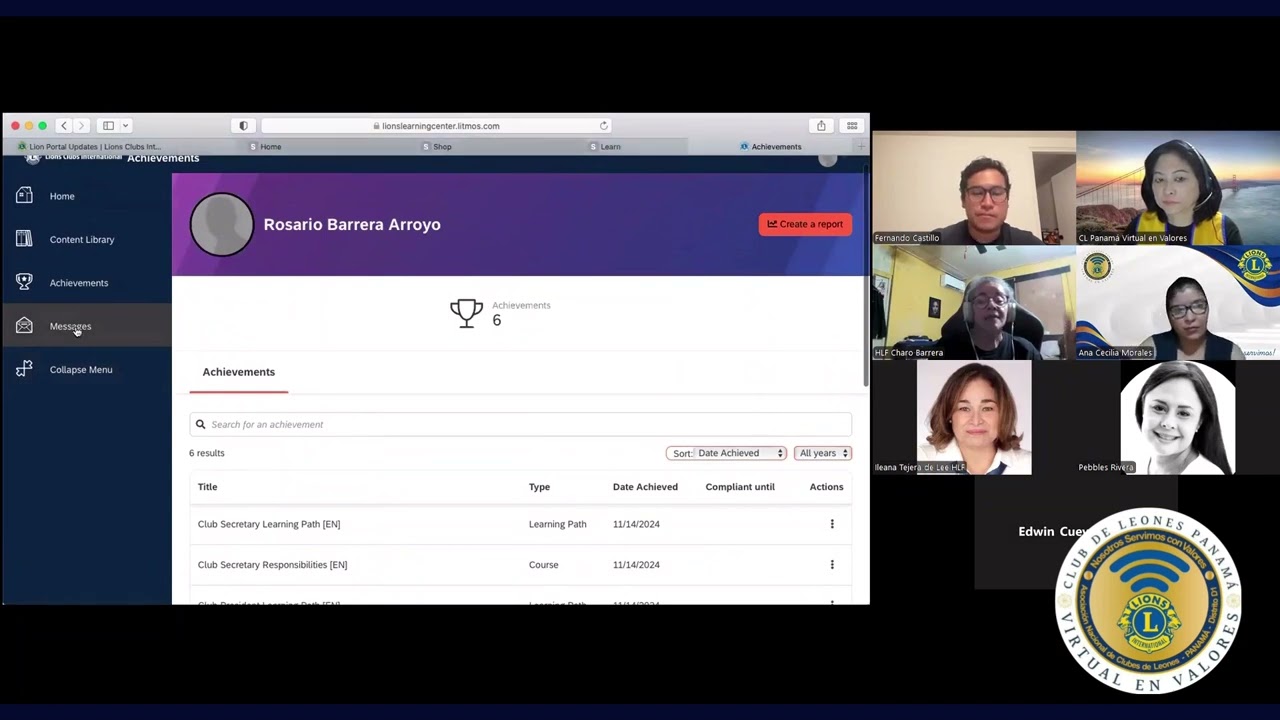This screenshot has width=1280, height=720.
Task: Click the Learning Path type cell
Action: click(x=558, y=524)
